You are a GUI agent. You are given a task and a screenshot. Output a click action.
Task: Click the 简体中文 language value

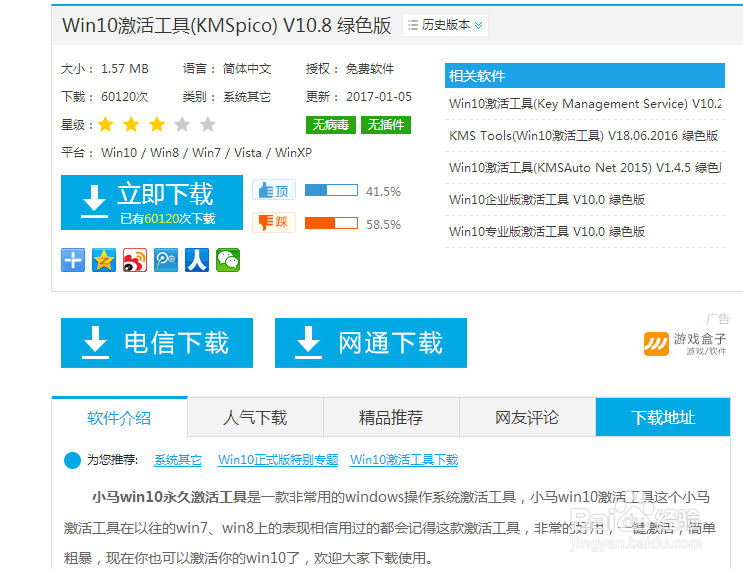(x=247, y=69)
